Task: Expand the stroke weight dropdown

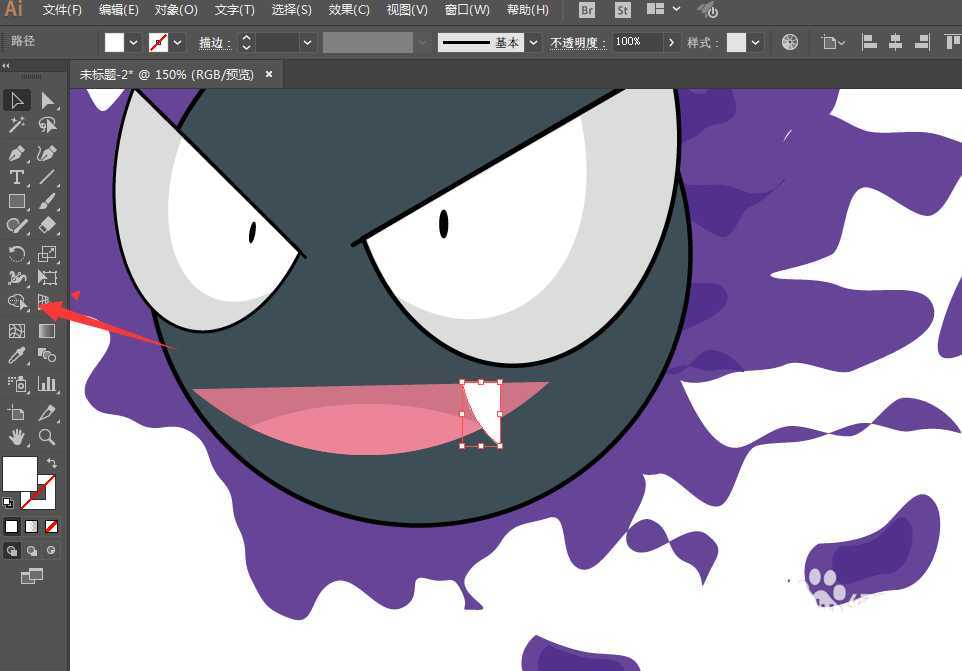Action: (307, 42)
